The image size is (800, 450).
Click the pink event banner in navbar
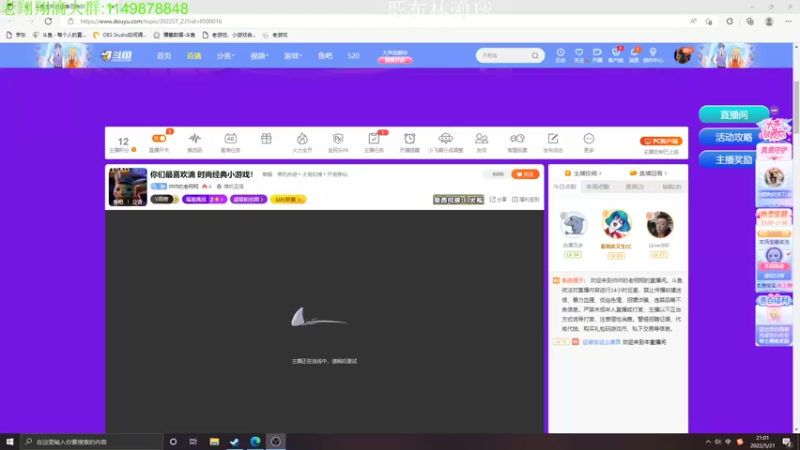pos(395,56)
